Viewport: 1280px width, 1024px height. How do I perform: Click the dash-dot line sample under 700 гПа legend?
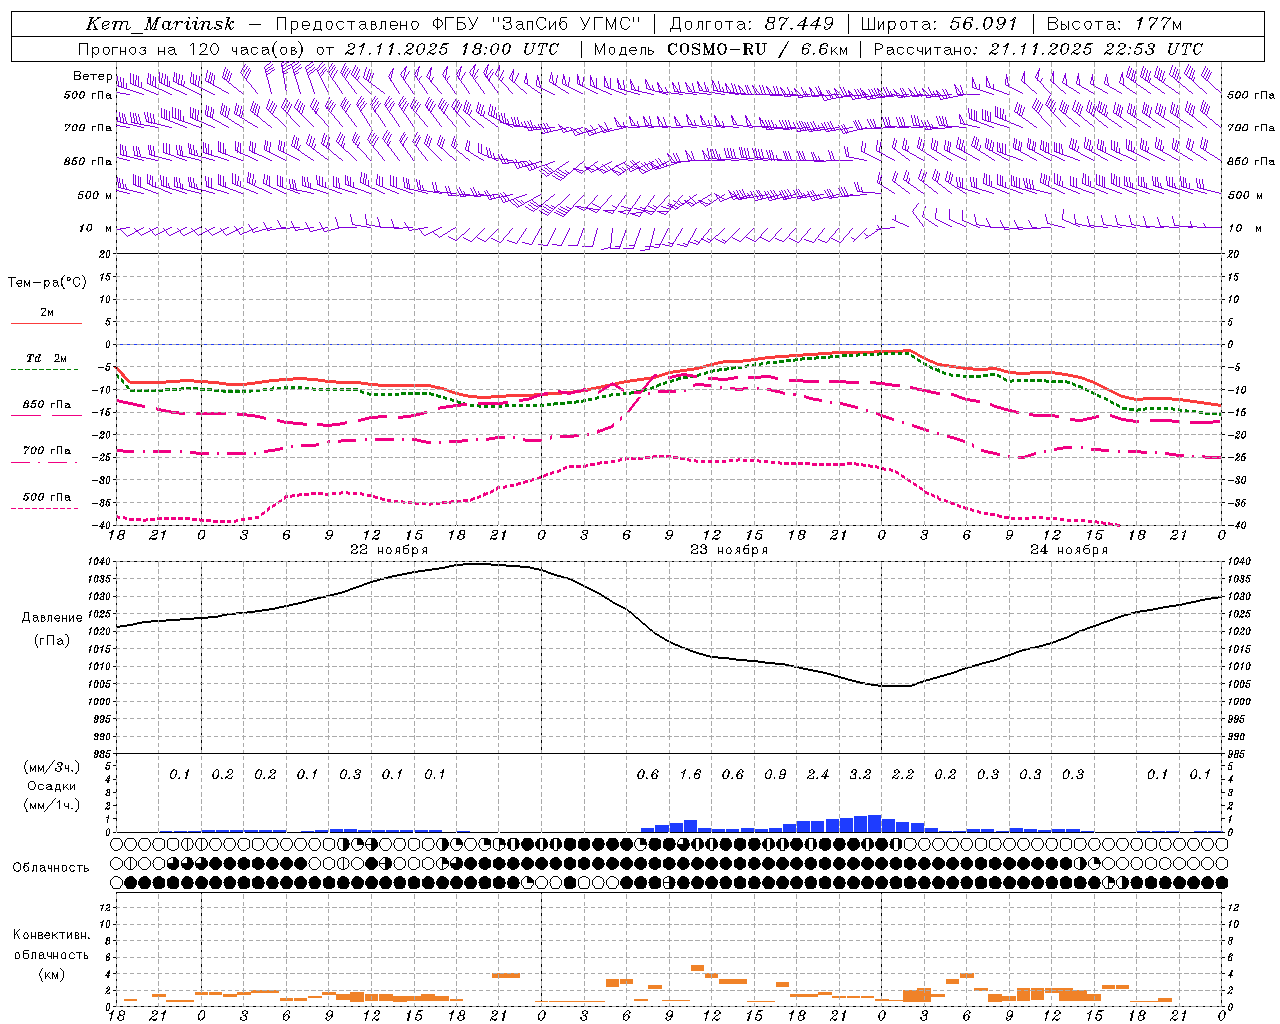[x=46, y=462]
